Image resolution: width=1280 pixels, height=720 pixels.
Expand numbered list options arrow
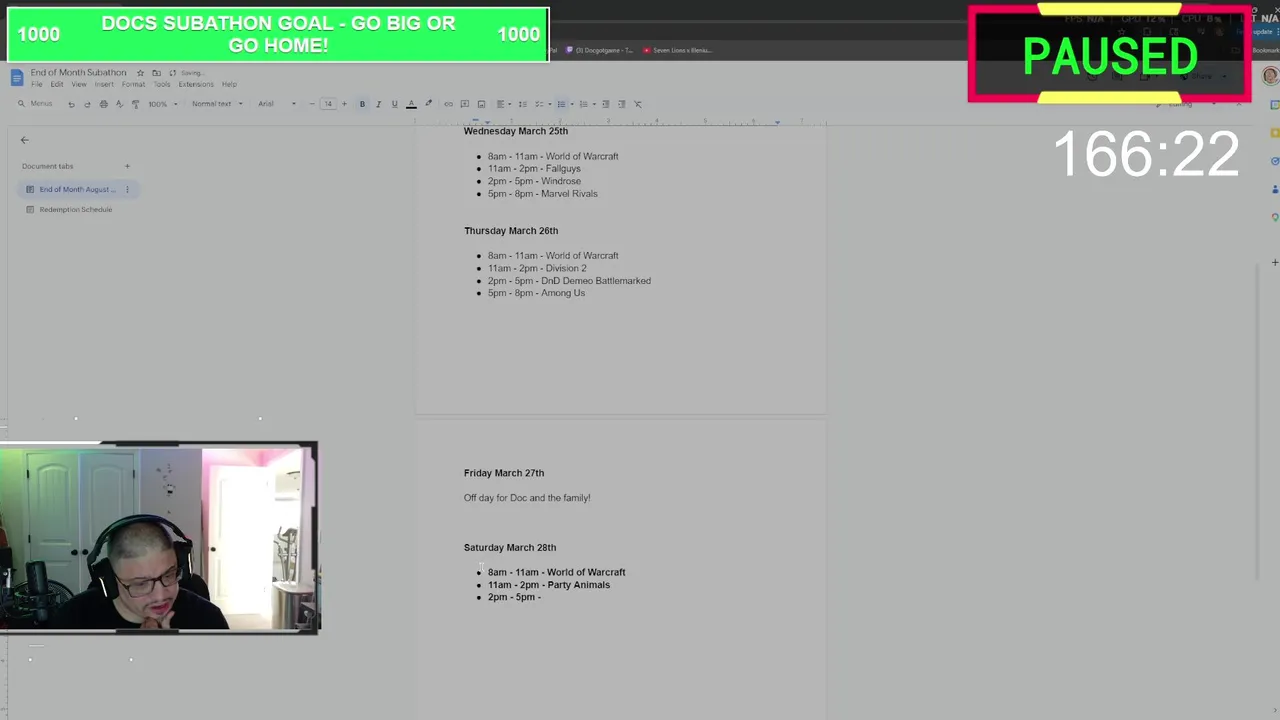click(x=593, y=104)
